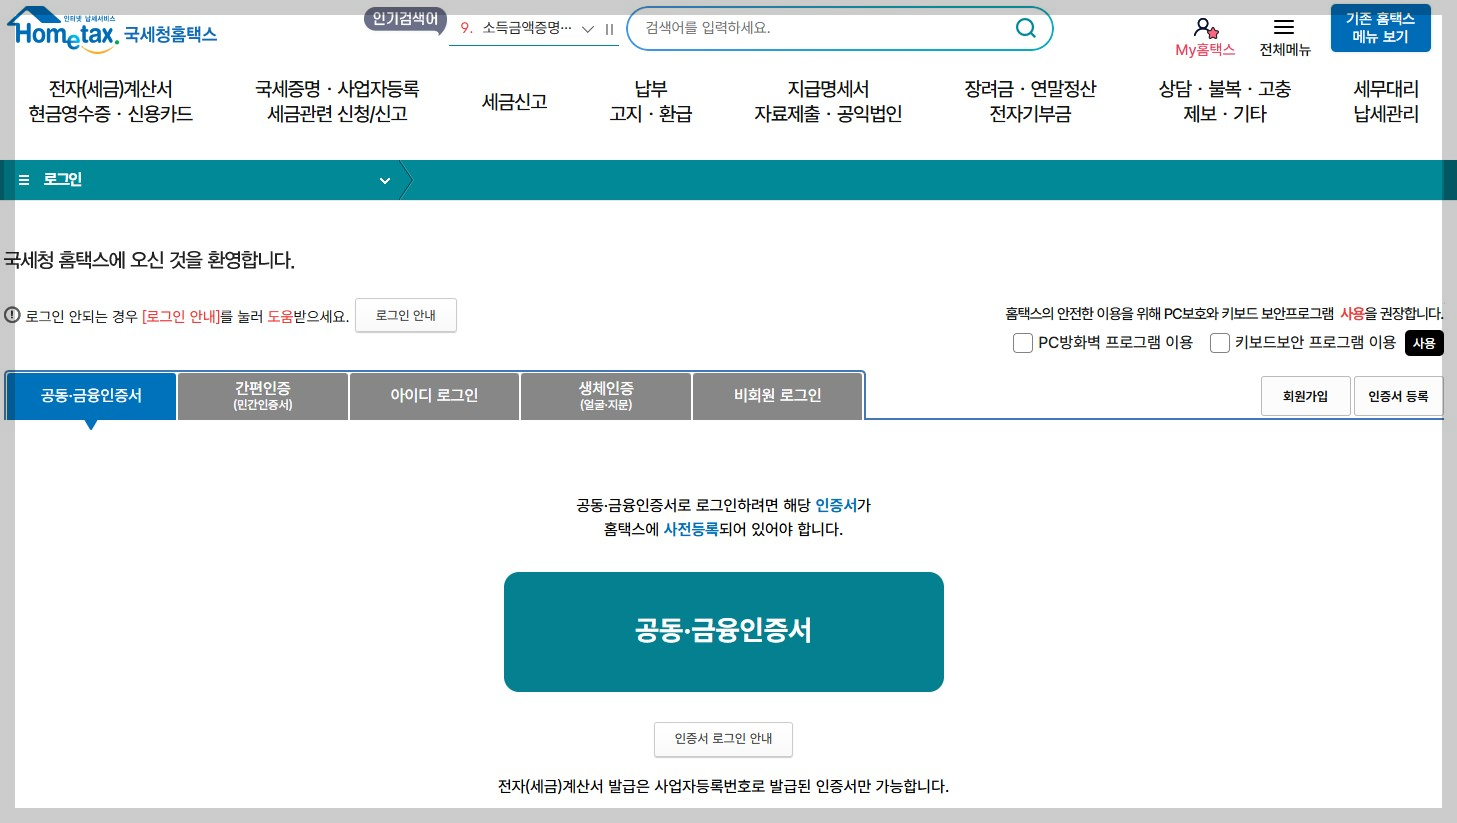Image resolution: width=1457 pixels, height=823 pixels.
Task: Click the hamburger icon on the 로그인 breadcrumb bar
Action: (x=23, y=180)
